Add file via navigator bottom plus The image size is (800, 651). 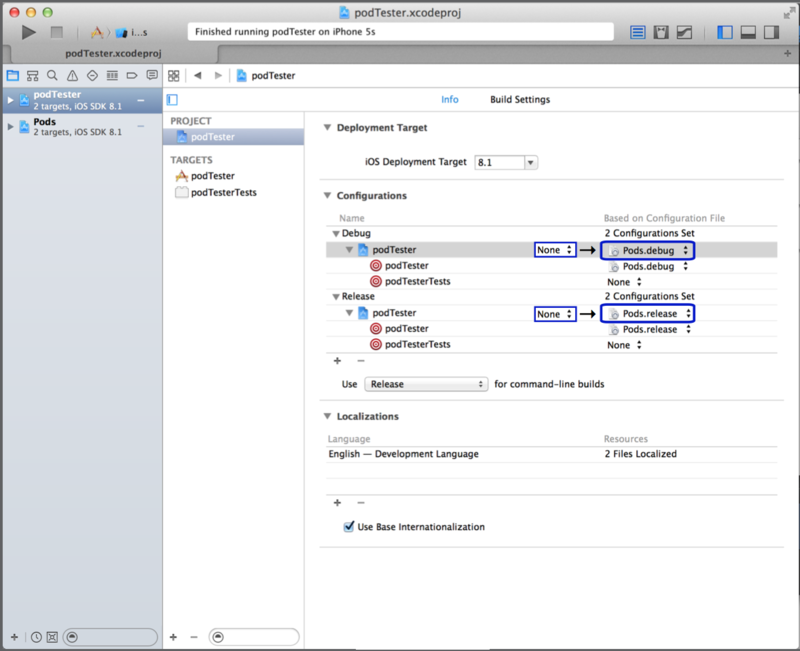(x=14, y=637)
